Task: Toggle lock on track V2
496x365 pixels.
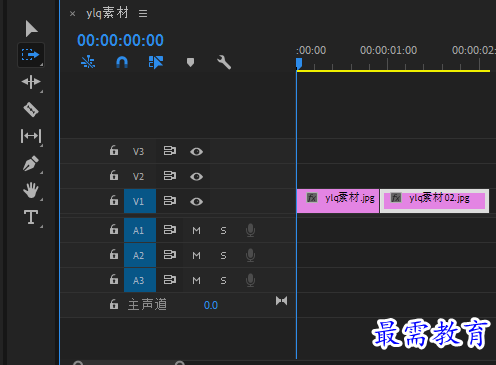Action: tap(114, 175)
